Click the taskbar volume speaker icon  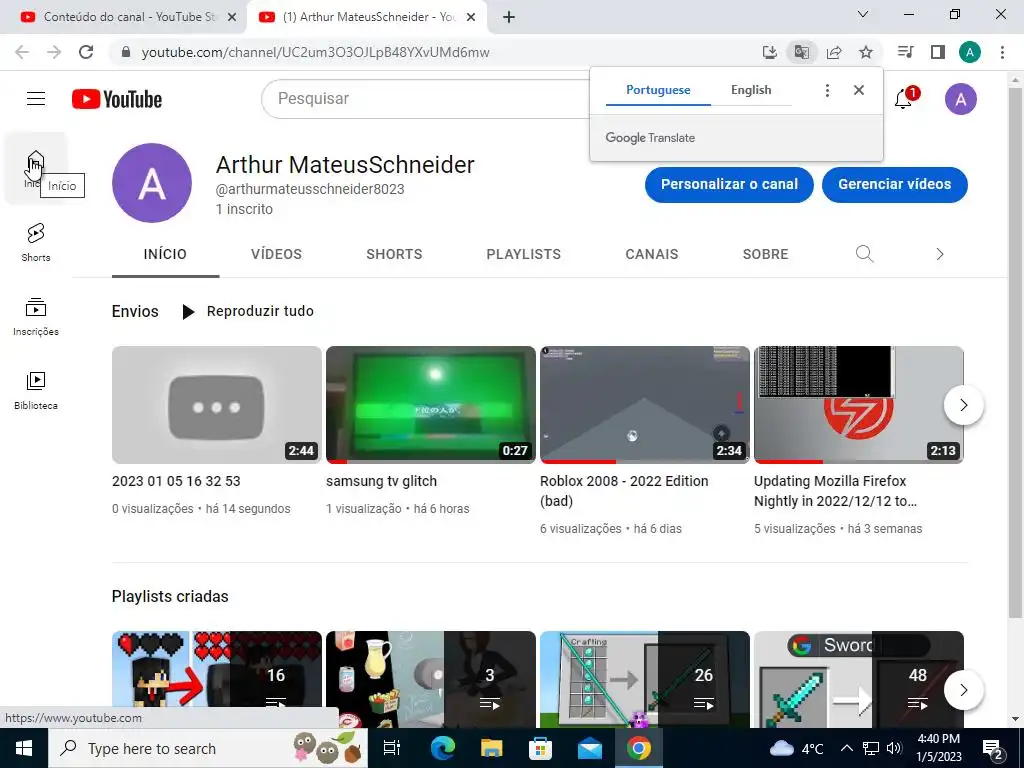click(895, 748)
